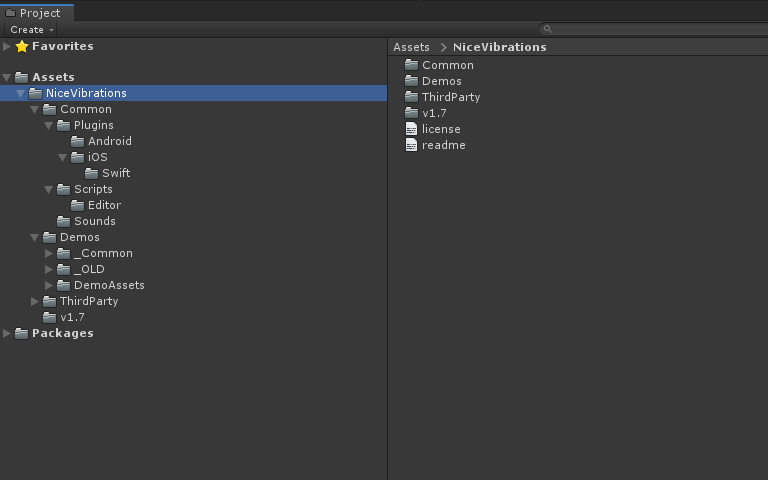Viewport: 768px width, 480px height.
Task: Select the license text file icon
Action: [x=411, y=129]
